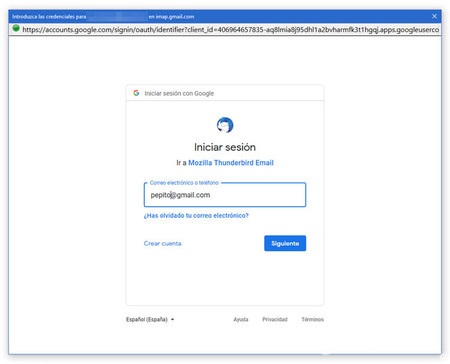Click the Iniciar sesión con Google text

point(179,93)
